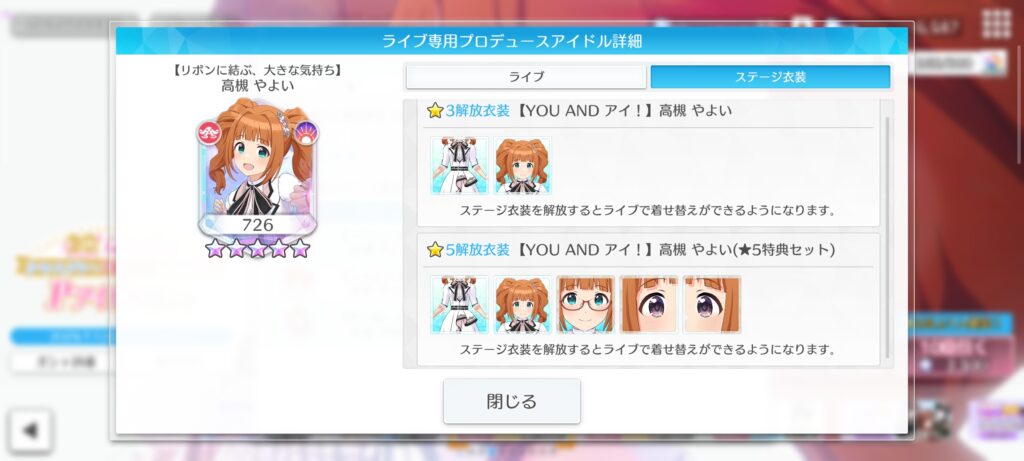Viewport: 1024px width, 461px height.
Task: Open the grid menu icon at top right
Action: pyautogui.click(x=996, y=24)
